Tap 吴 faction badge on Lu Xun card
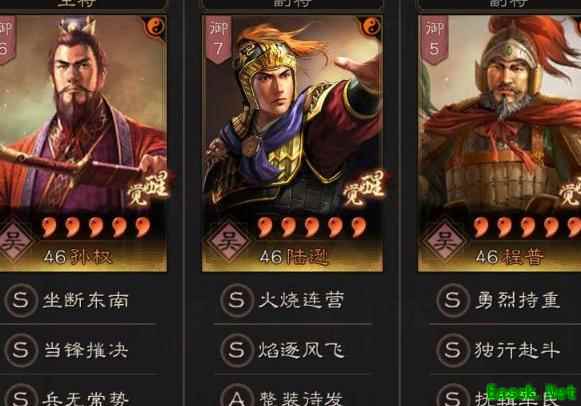This screenshot has height=406, width=581. pyautogui.click(x=228, y=242)
